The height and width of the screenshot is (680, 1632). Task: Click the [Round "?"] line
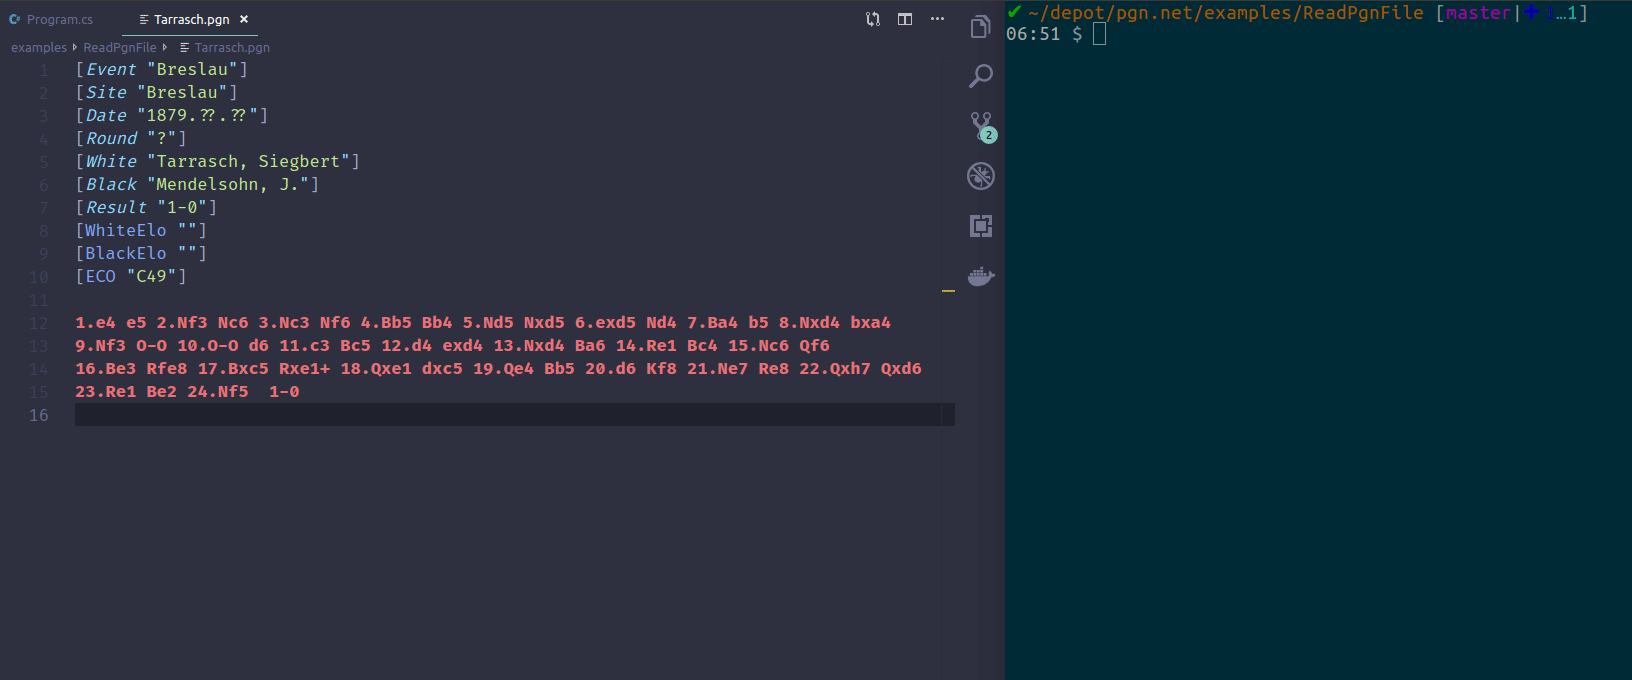click(131, 138)
